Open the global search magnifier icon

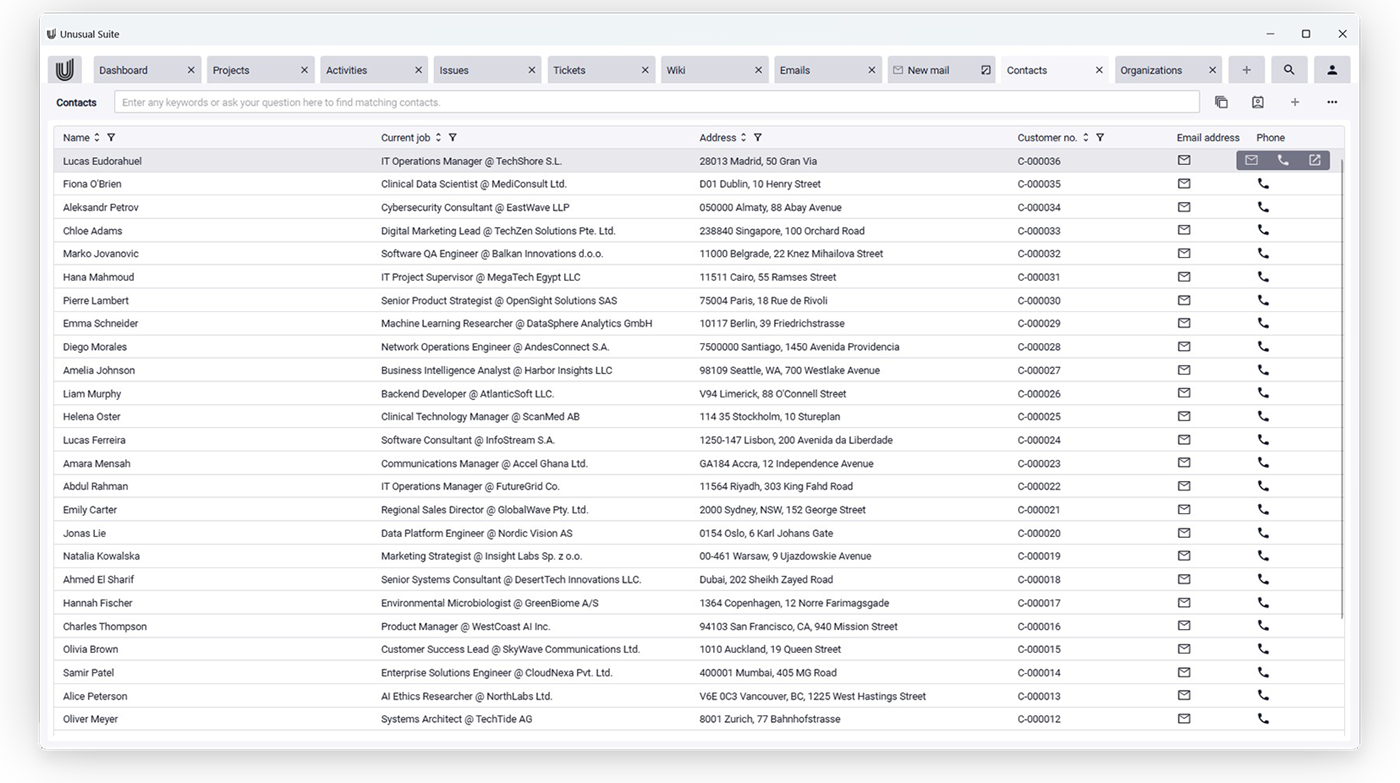pos(1289,70)
